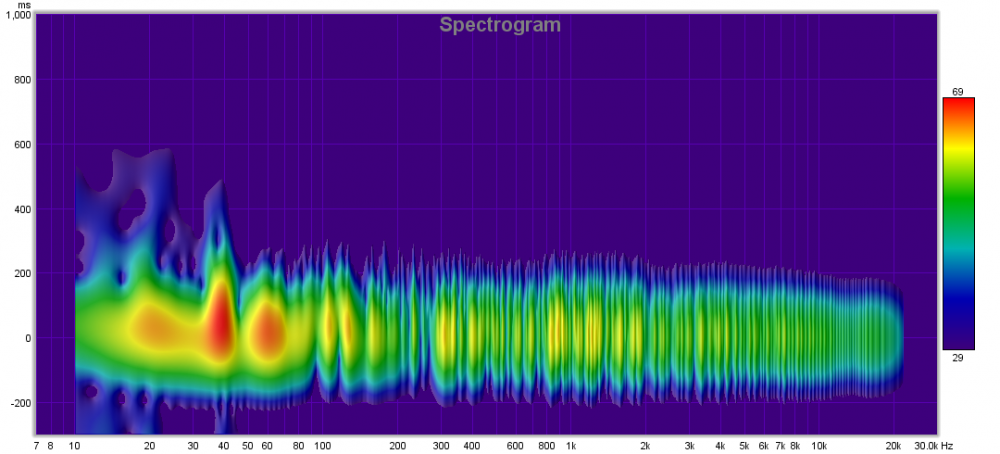This screenshot has width=1000, height=454.
Task: Click the 80 label on the frequency axis
Action: [x=298, y=446]
